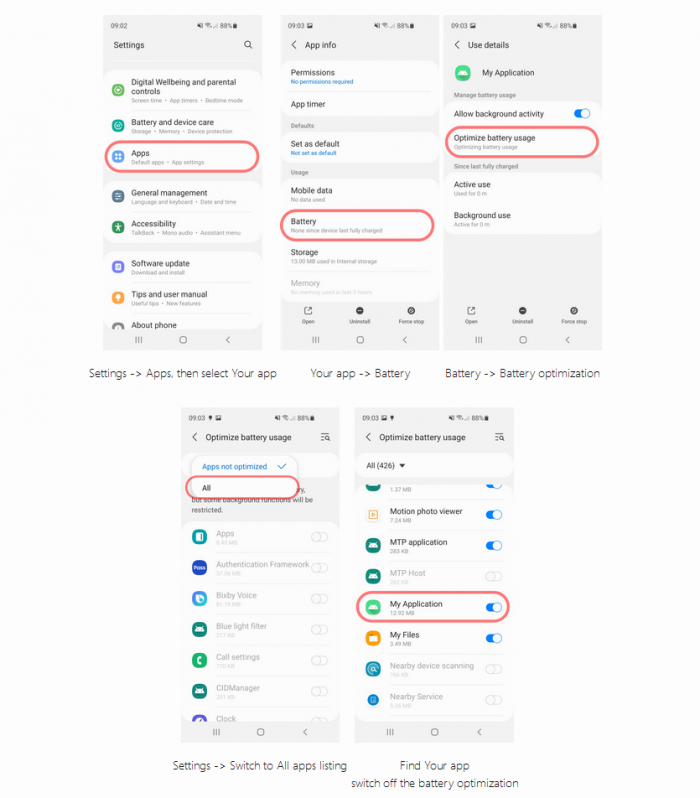
Task: Tap the Battery and device care icon
Action: coord(118,126)
